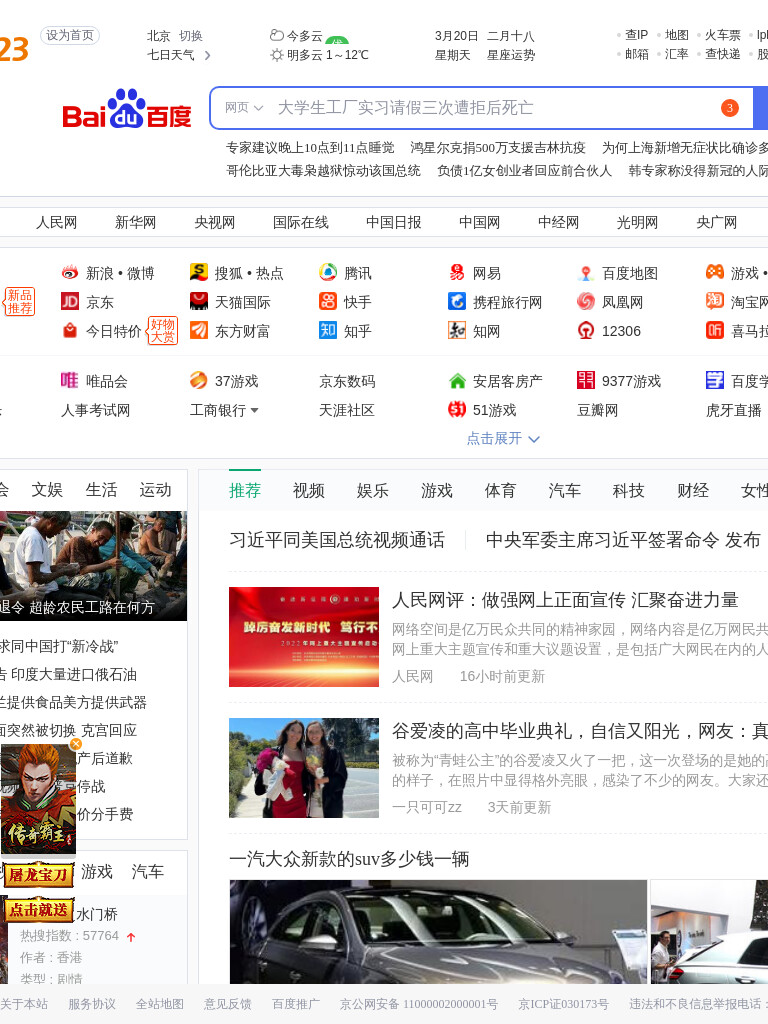
Task: Select the 体育 tab
Action: 500,490
